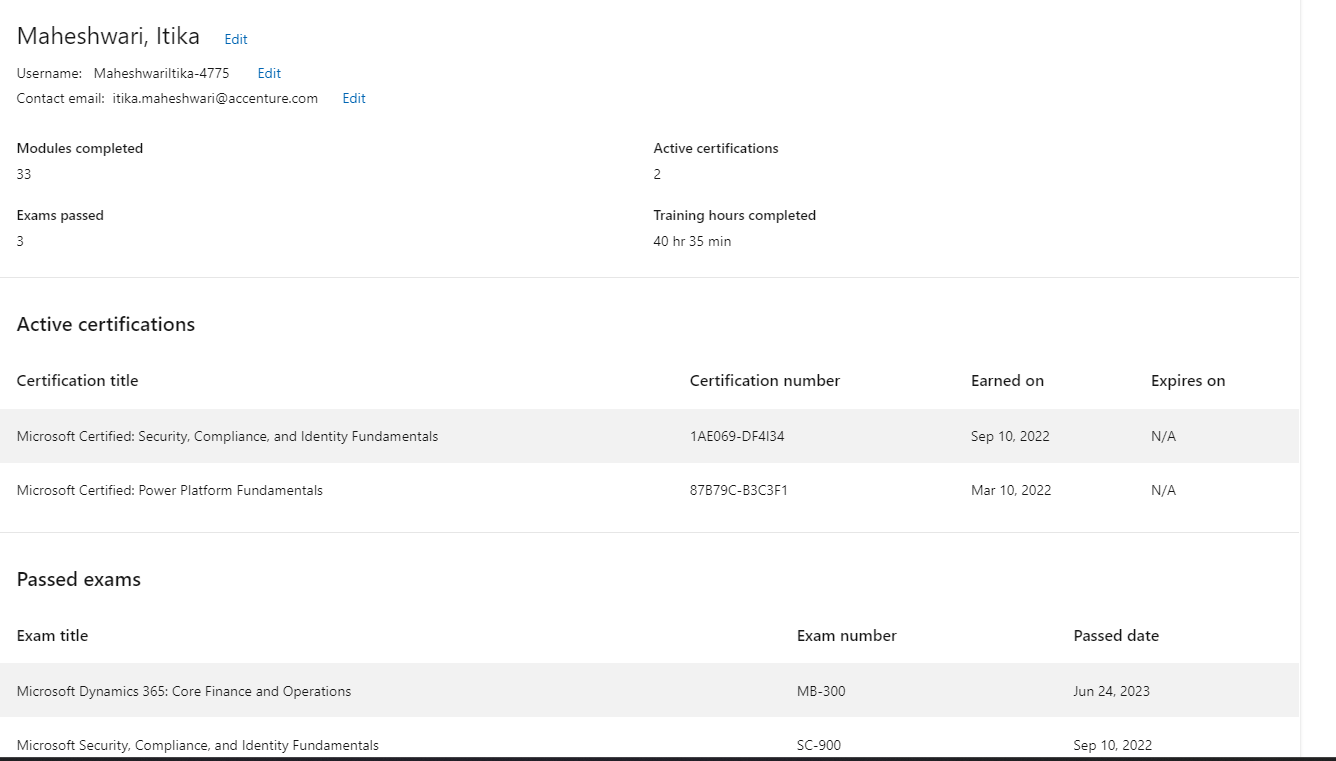Click the Passed date column header
The image size is (1336, 761).
coord(1116,635)
